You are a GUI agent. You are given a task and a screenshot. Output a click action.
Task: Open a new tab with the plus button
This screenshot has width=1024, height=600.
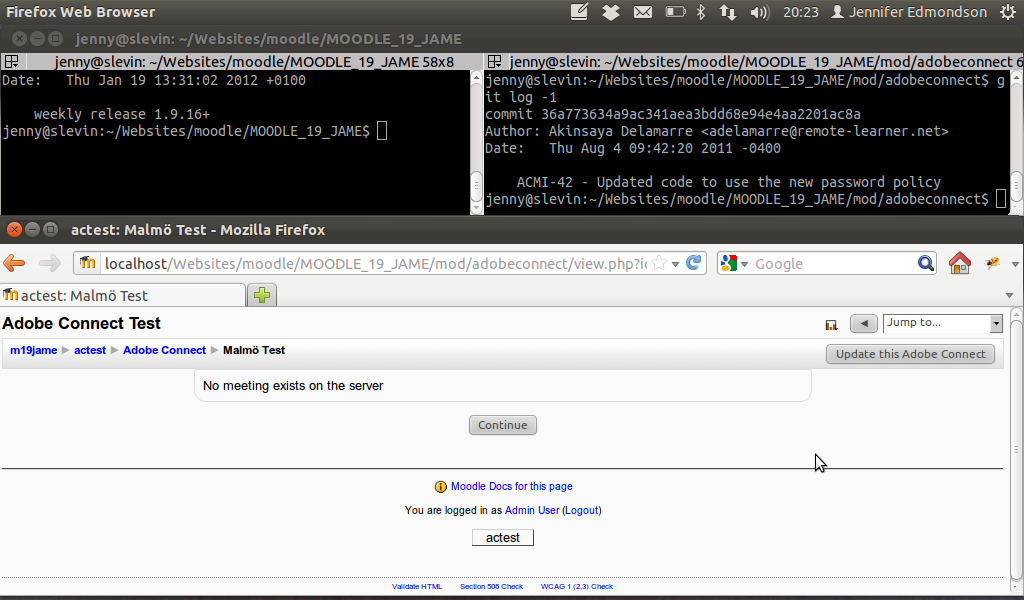263,295
